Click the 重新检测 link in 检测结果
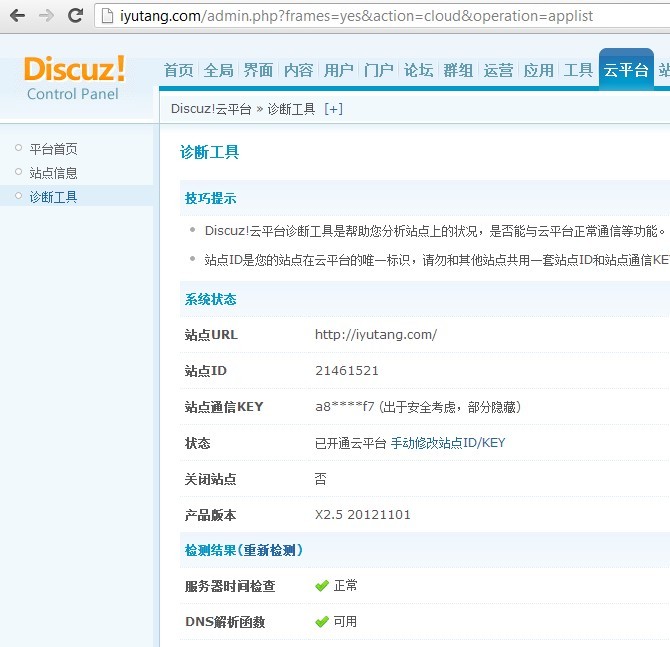Viewport: 670px width, 647px height. pos(270,550)
